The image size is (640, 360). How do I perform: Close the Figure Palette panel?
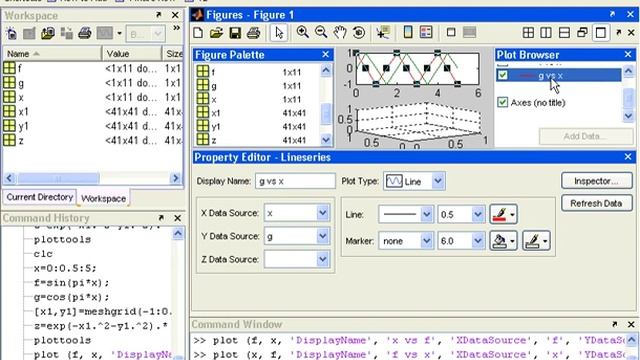(x=325, y=54)
